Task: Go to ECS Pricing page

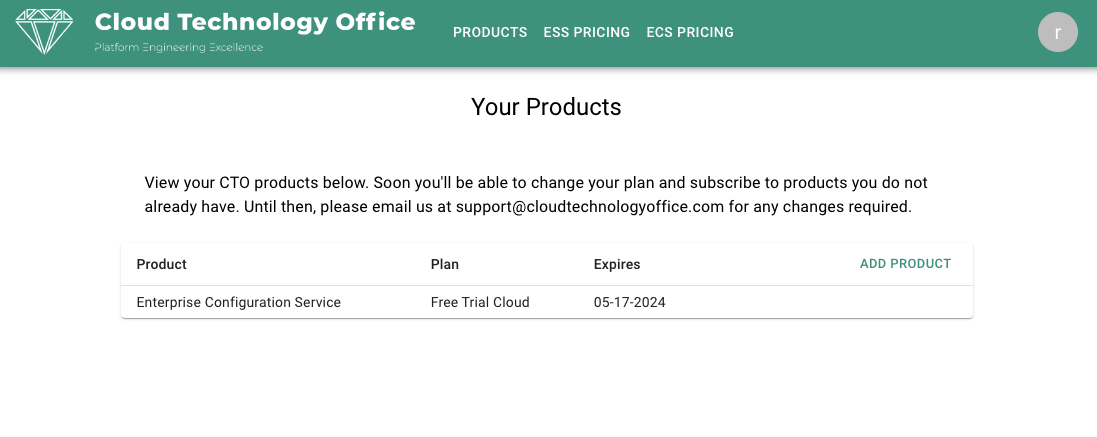Action: pos(690,32)
